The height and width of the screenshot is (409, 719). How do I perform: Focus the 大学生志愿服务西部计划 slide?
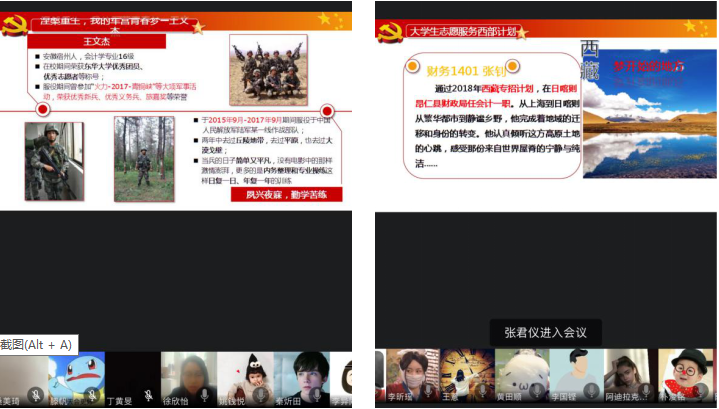[x=545, y=110]
